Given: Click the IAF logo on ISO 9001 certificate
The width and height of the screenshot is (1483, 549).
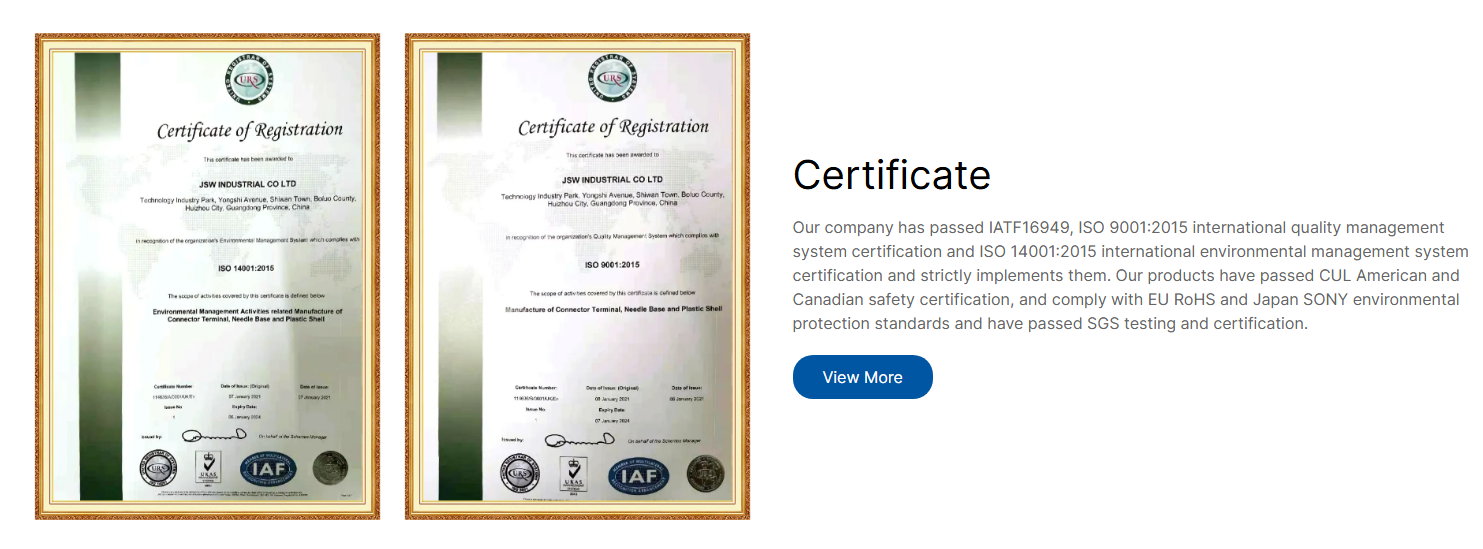Looking at the screenshot, I should (639, 475).
